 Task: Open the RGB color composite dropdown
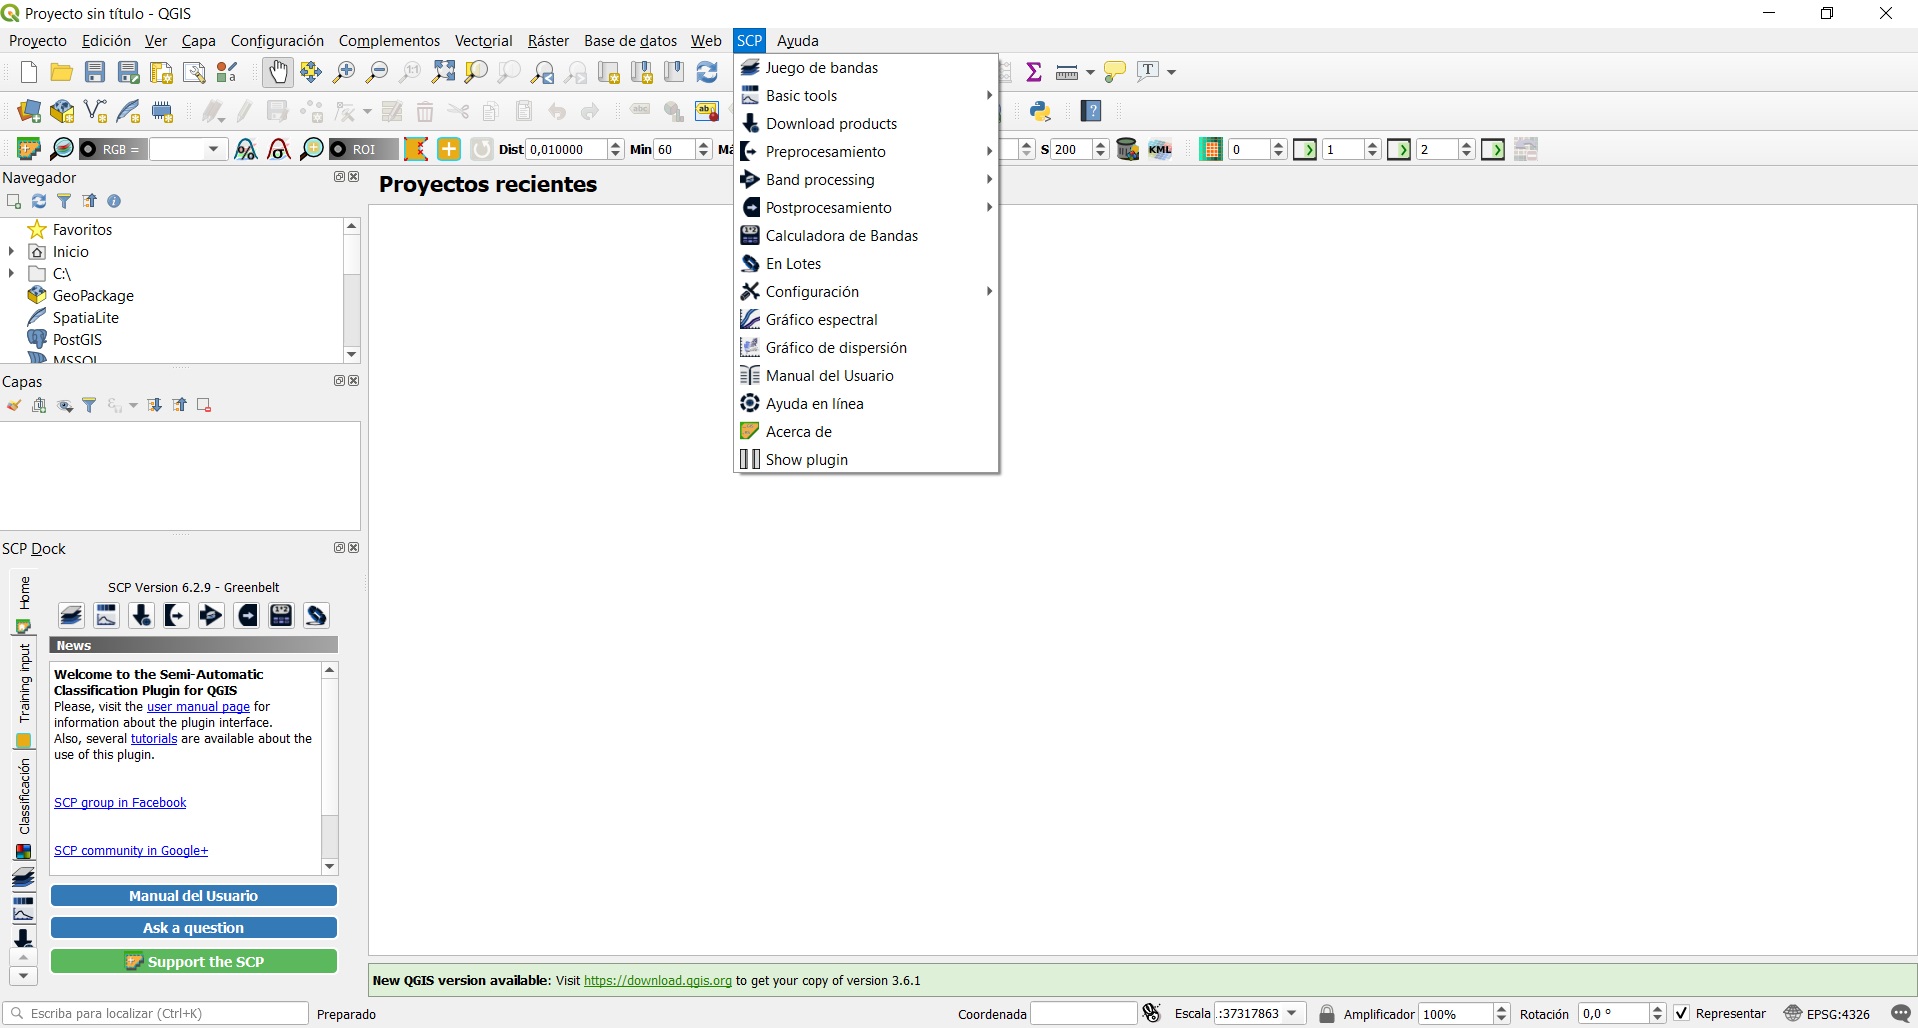pos(213,150)
